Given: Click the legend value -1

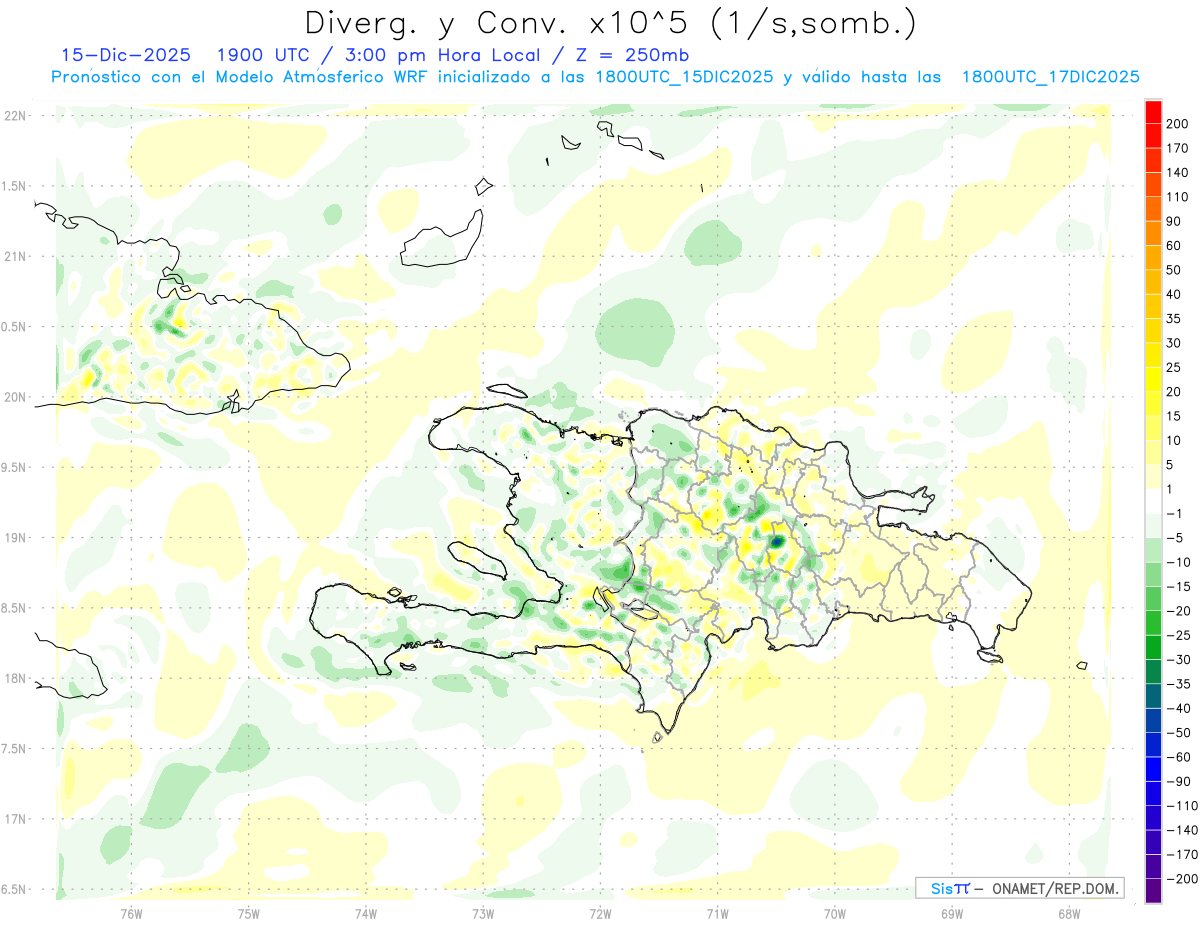Looking at the screenshot, I should point(1176,514).
